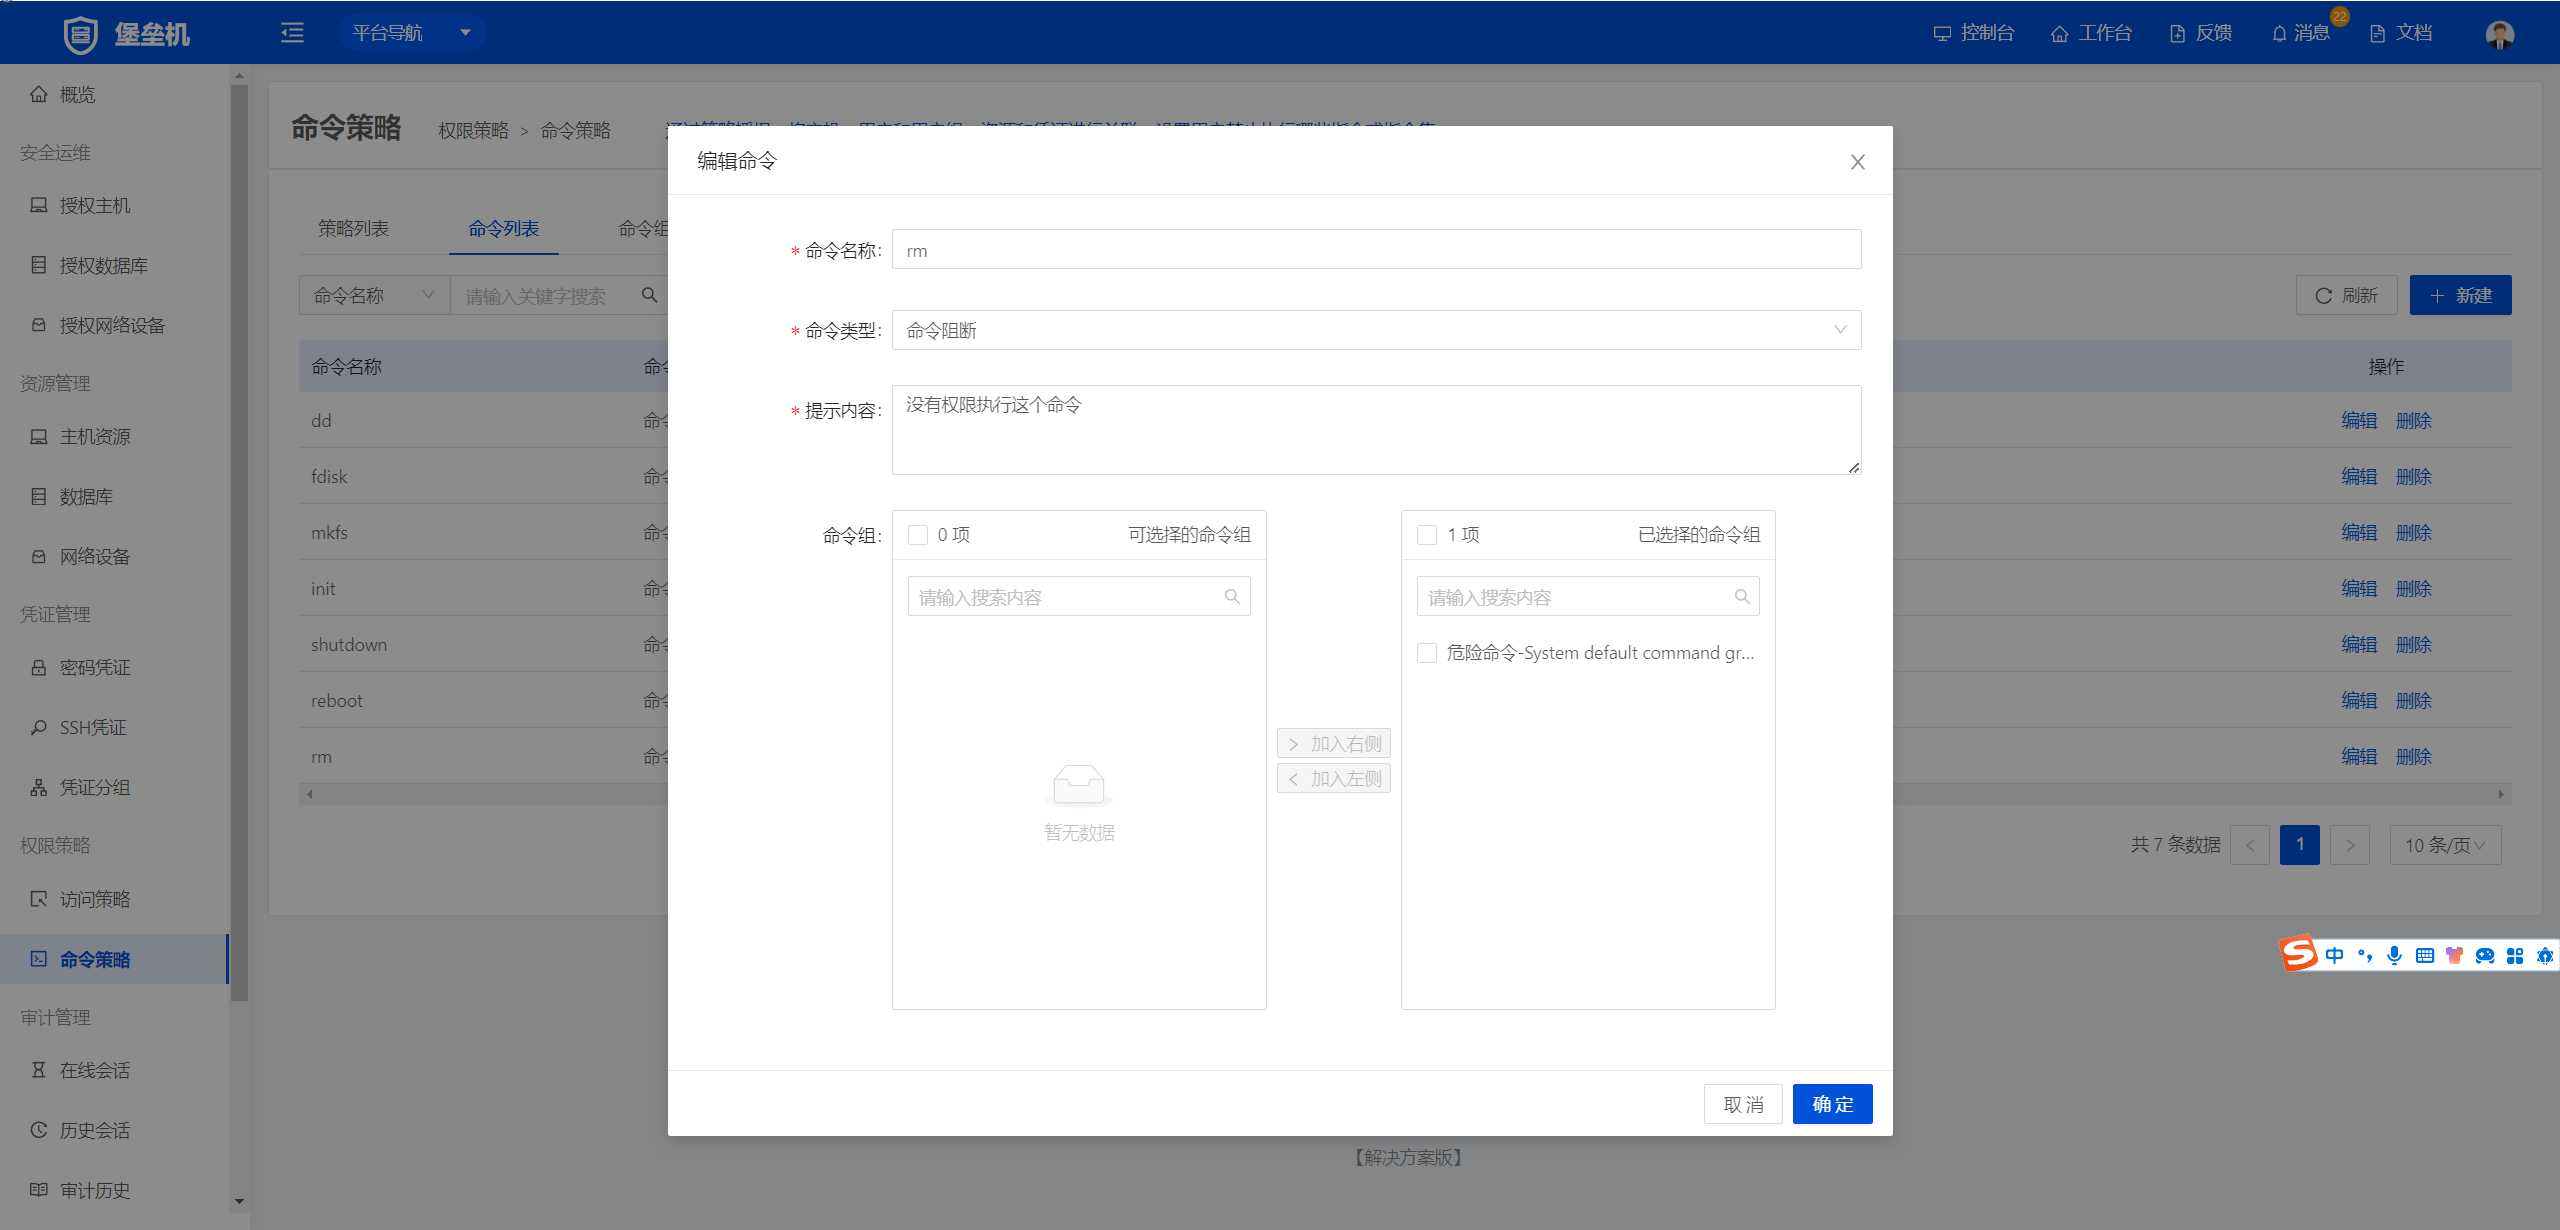Enable the left panel 0项 checkbox

[919, 533]
